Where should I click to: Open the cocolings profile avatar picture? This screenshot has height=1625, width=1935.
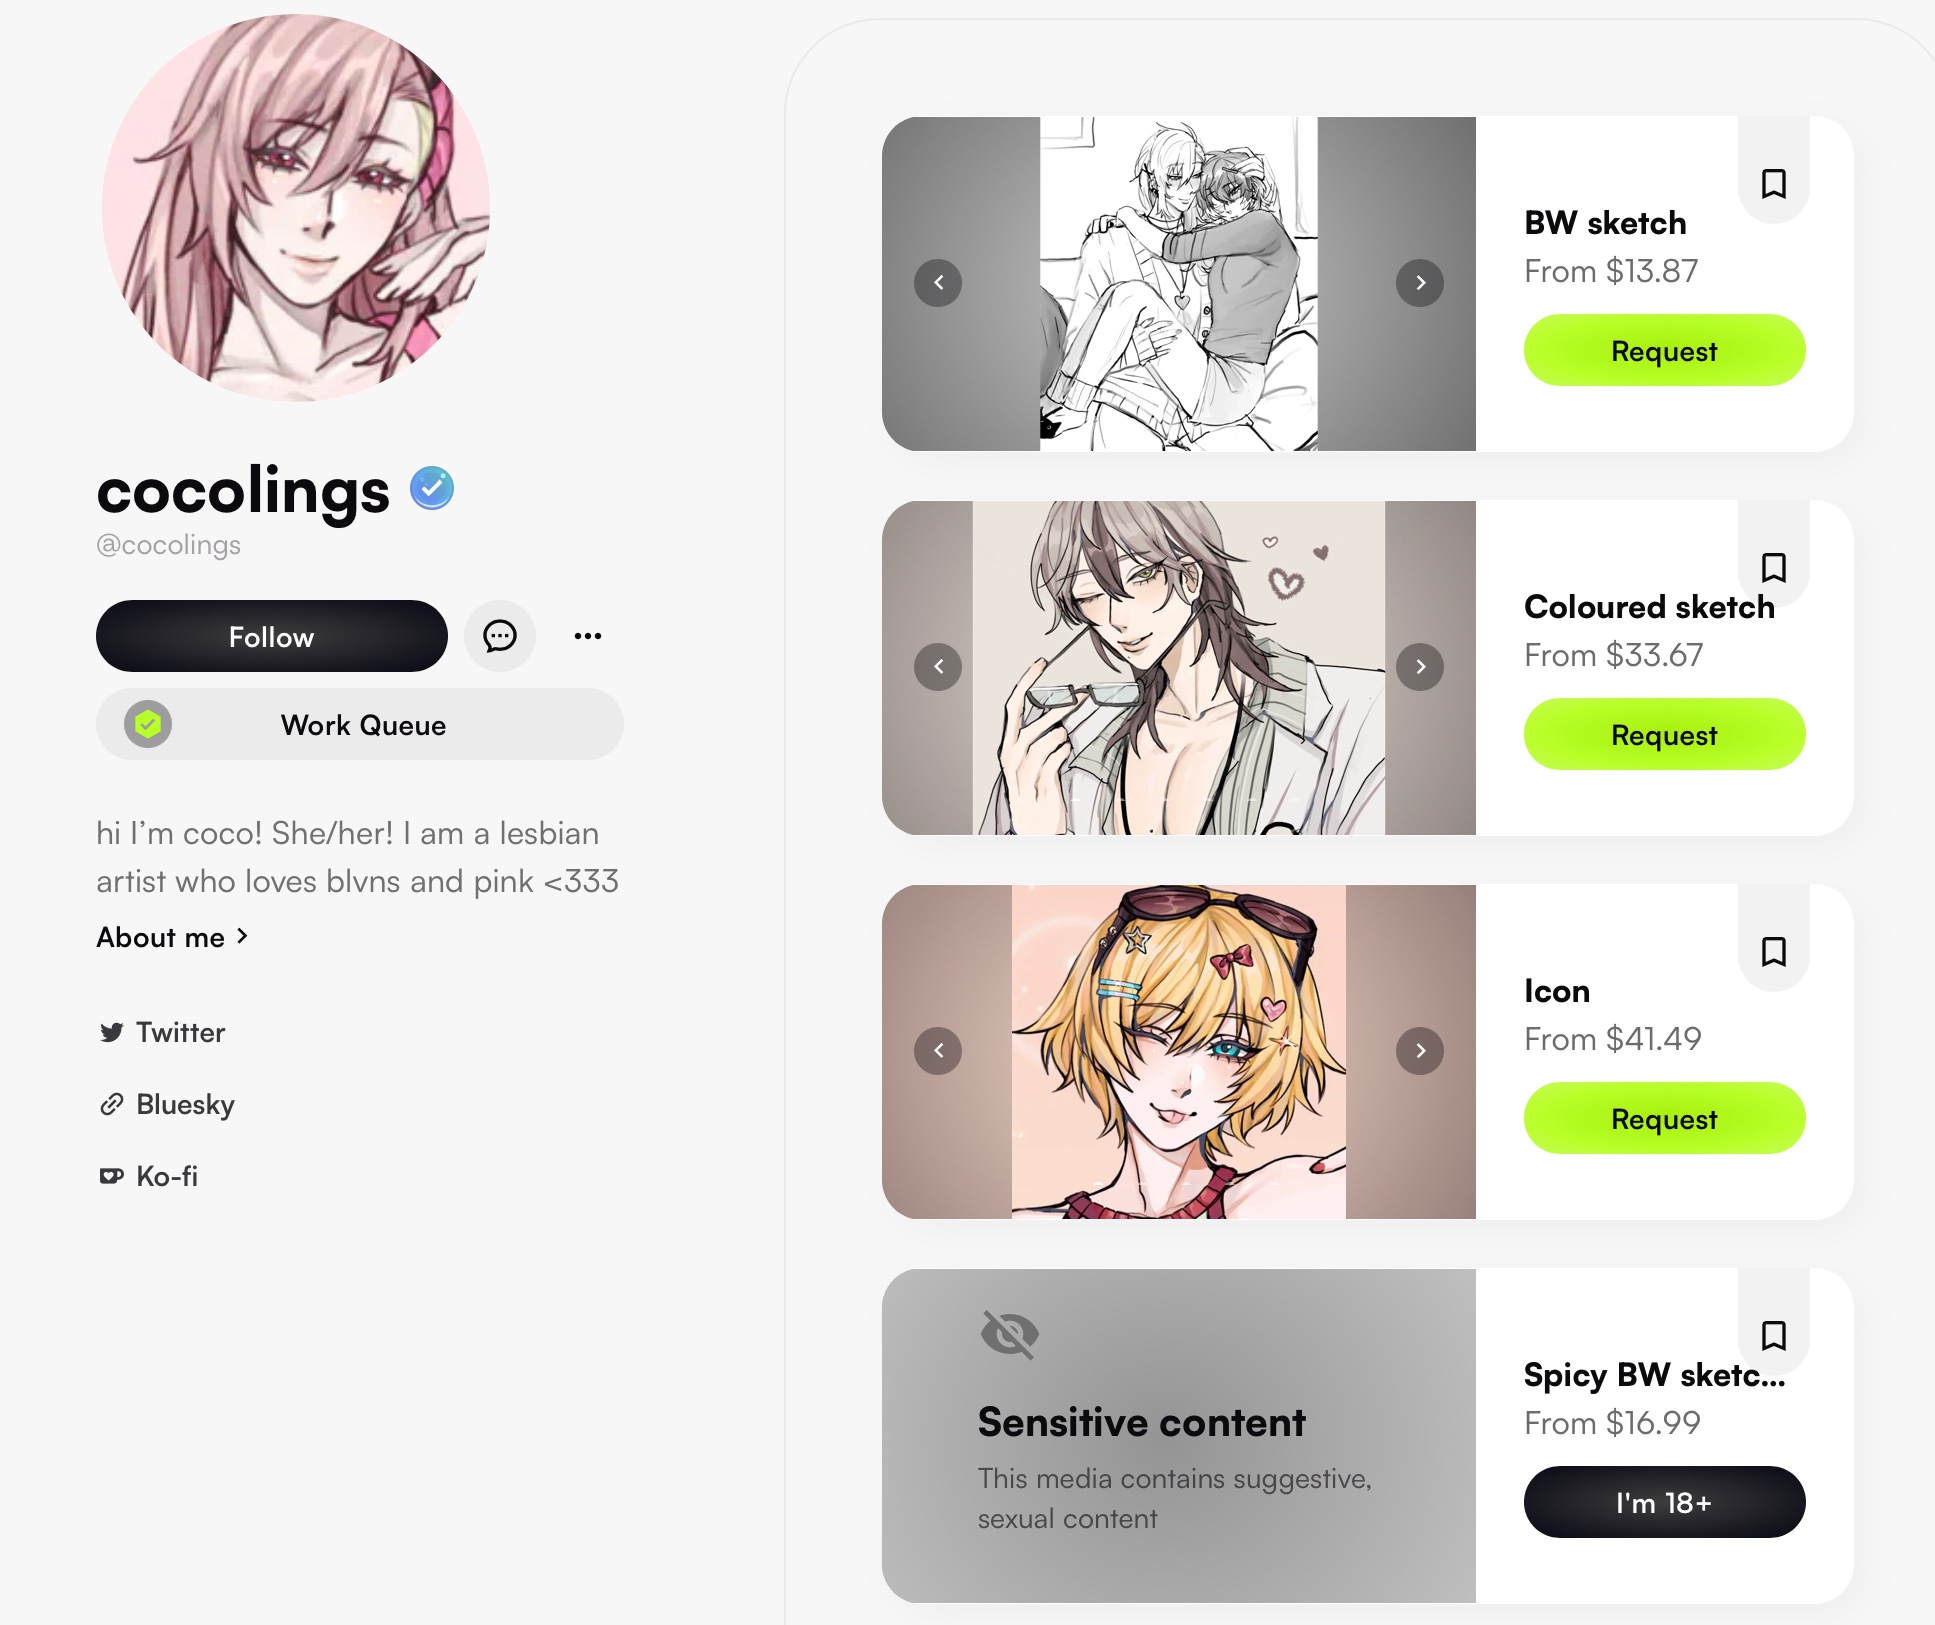[296, 208]
